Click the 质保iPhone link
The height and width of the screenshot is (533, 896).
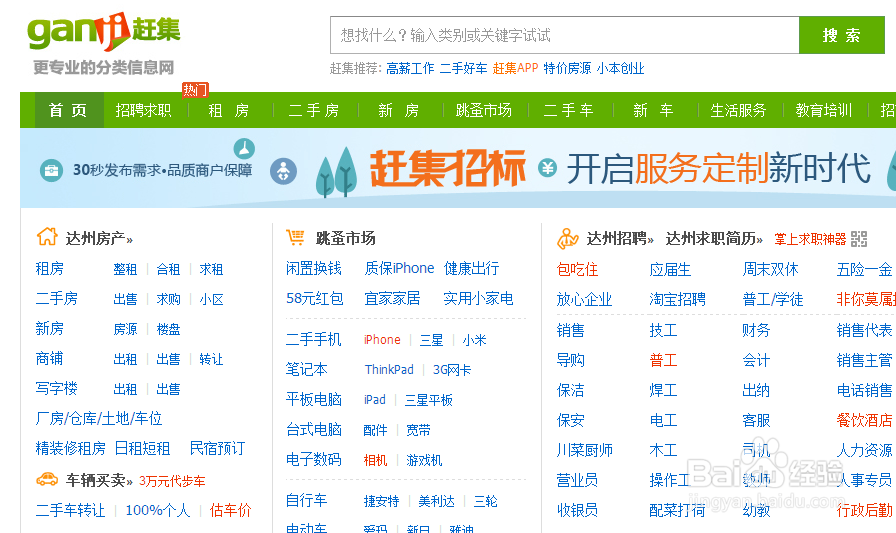[x=399, y=268]
